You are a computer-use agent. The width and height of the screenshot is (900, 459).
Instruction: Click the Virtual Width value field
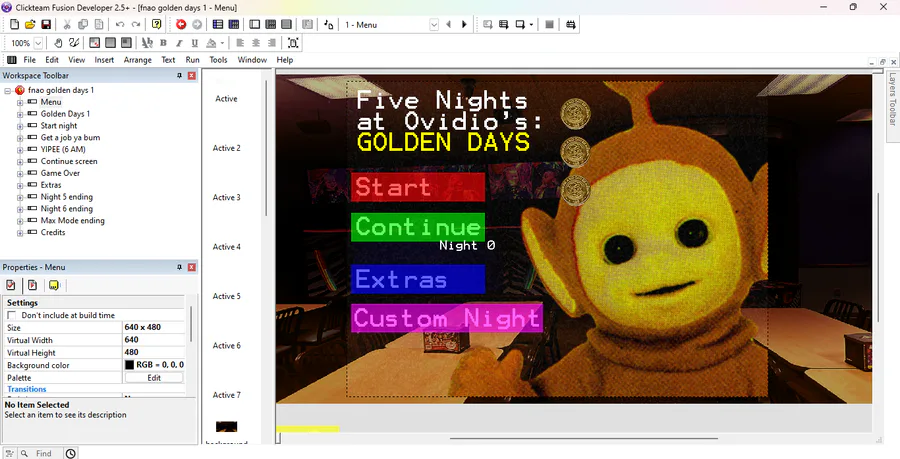click(x=154, y=340)
